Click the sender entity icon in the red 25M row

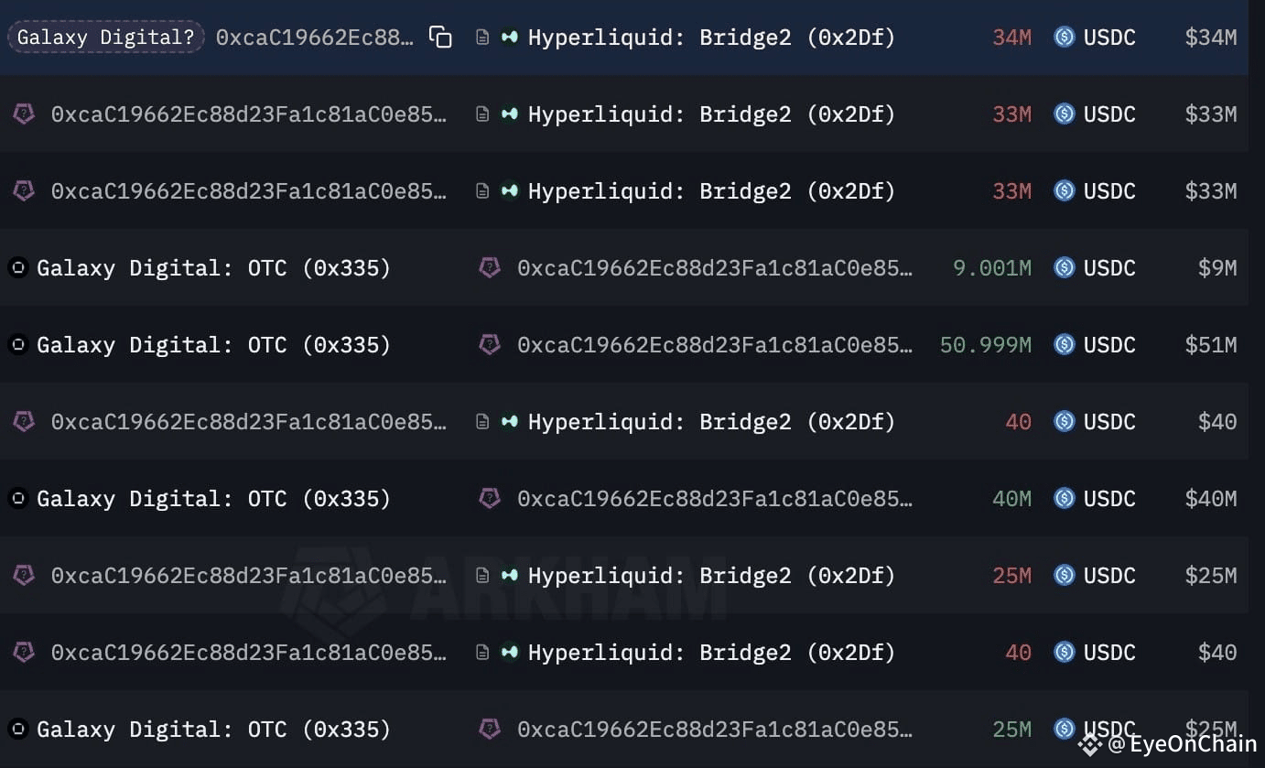[24, 575]
